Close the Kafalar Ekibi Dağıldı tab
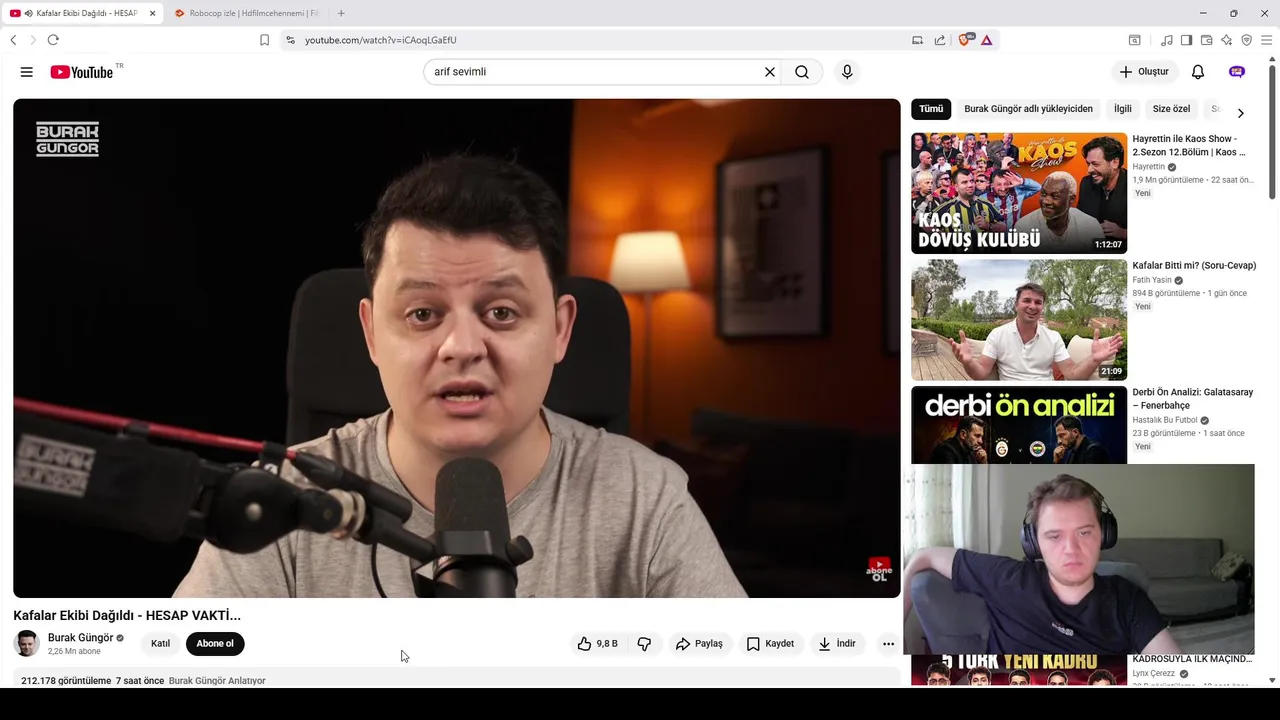 pos(153,13)
